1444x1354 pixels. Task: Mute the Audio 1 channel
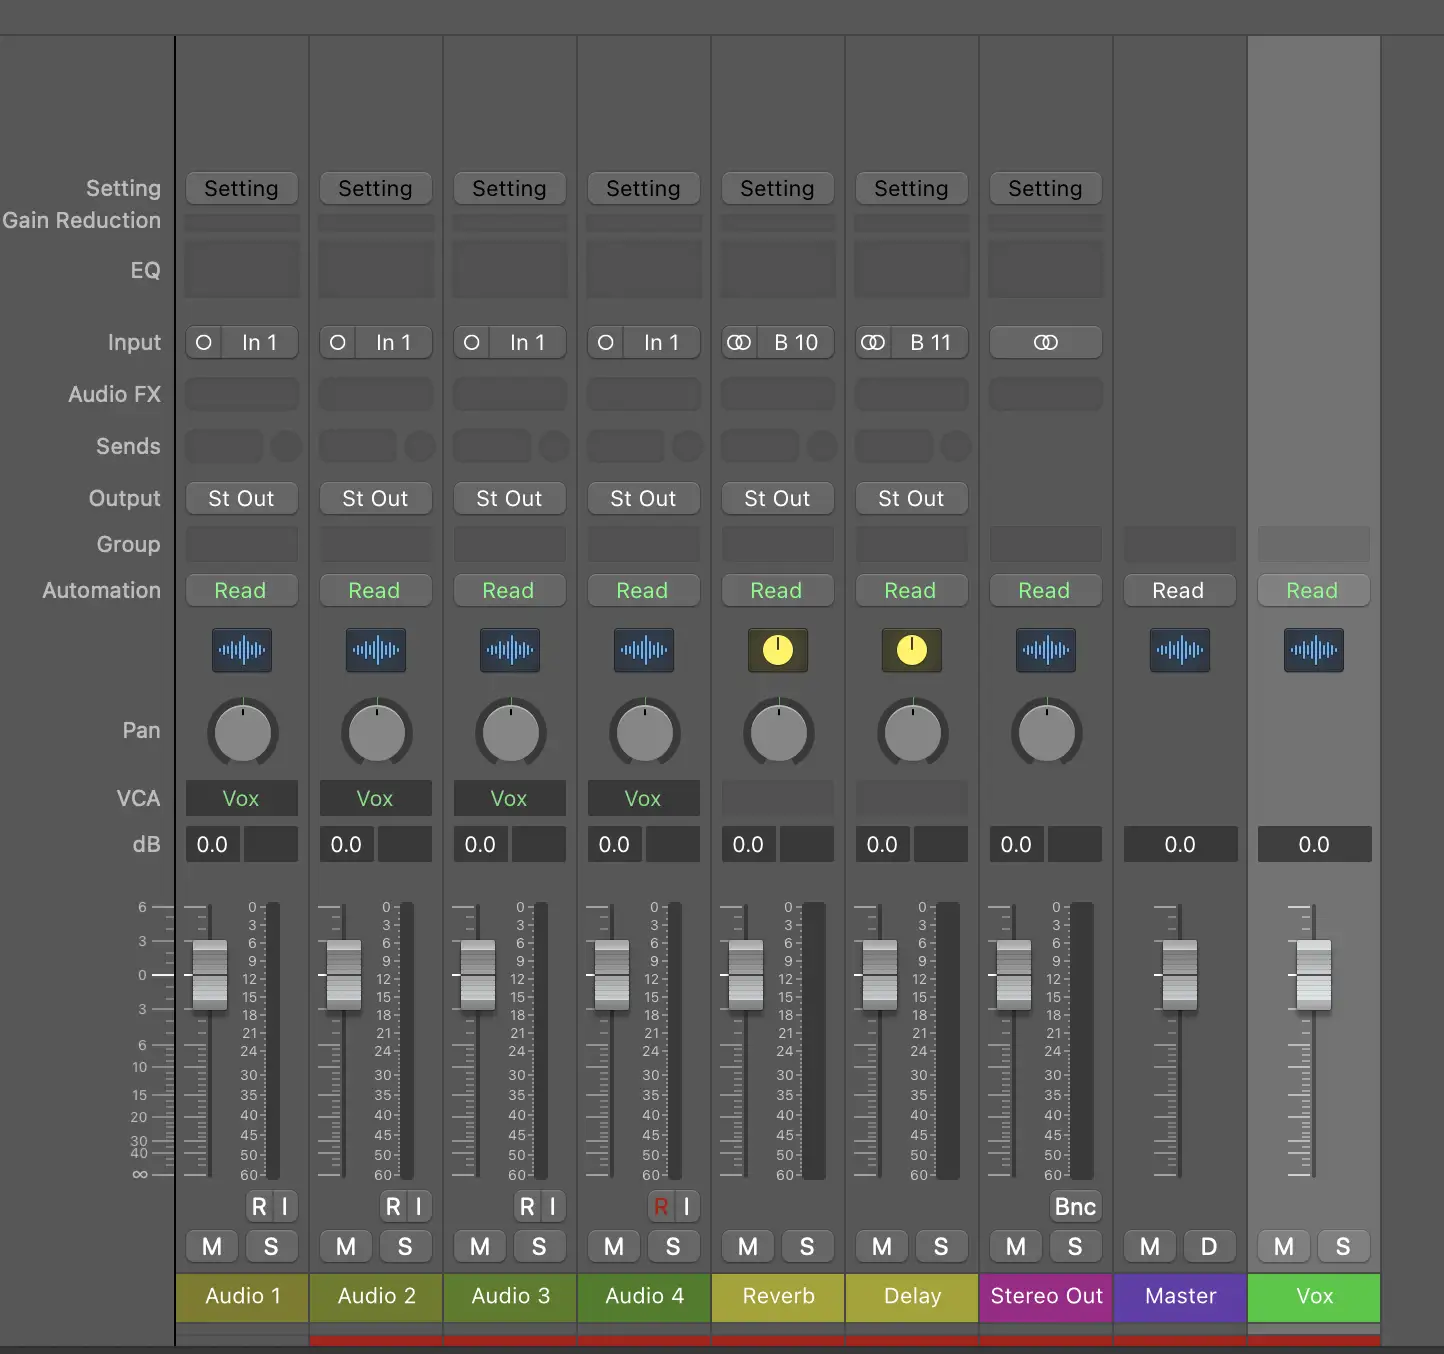pyautogui.click(x=212, y=1247)
